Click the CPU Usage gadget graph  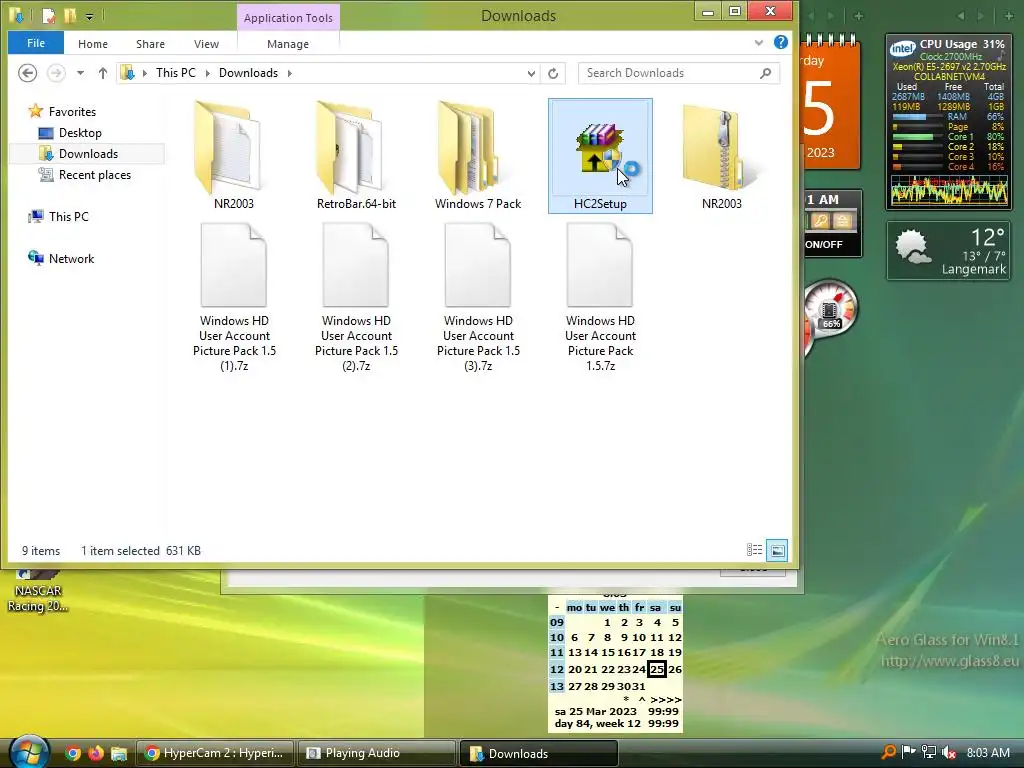coord(949,190)
